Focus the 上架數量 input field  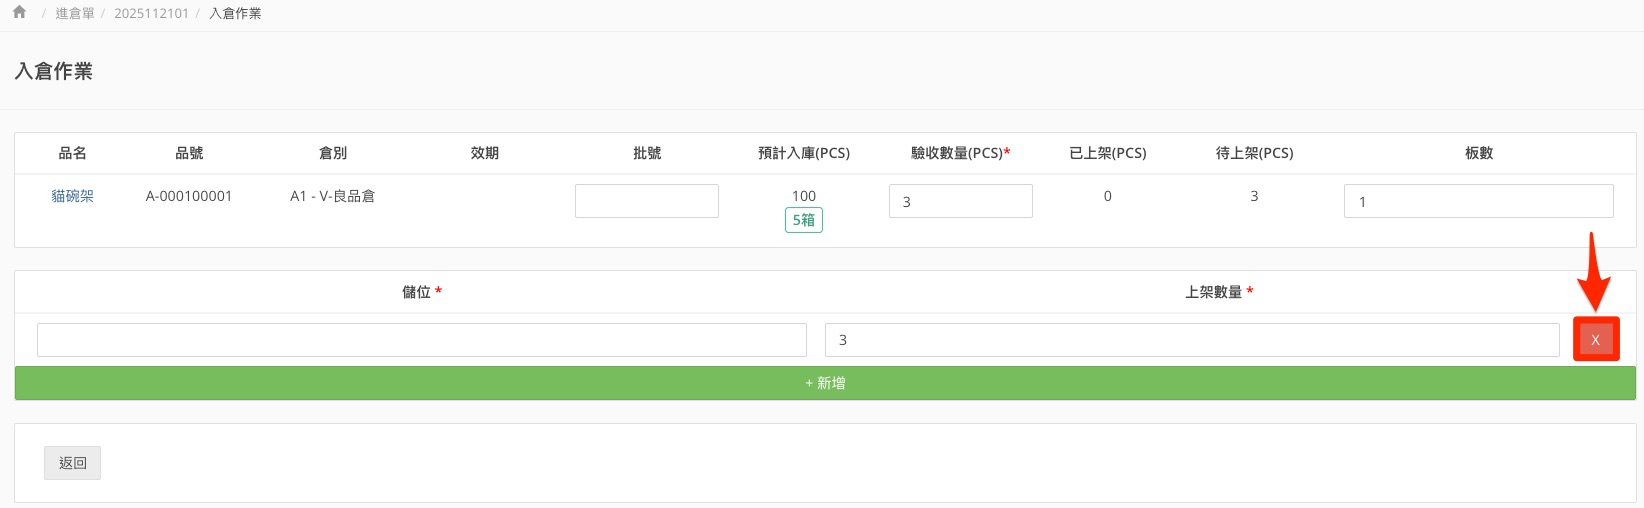[x=1191, y=340]
